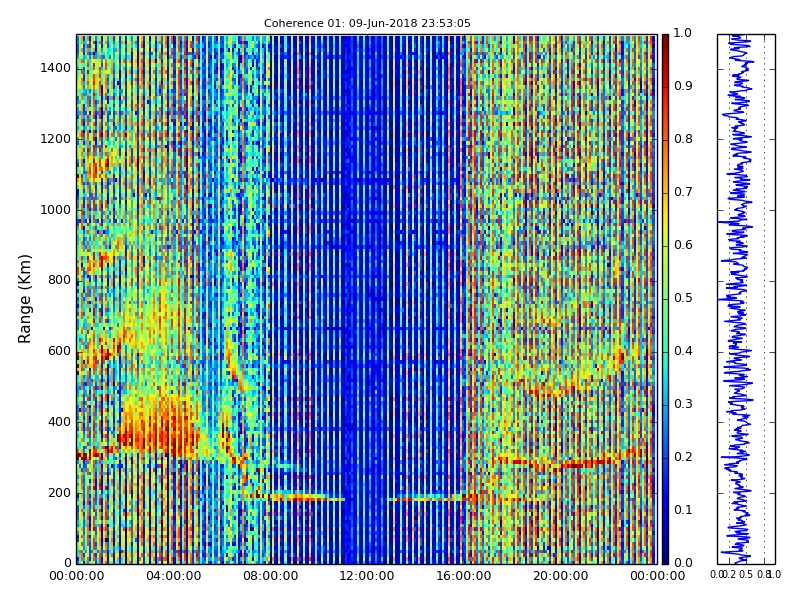The height and width of the screenshot is (600, 800).
Task: Click the blue coherence profile line plot
Action: click(746, 299)
